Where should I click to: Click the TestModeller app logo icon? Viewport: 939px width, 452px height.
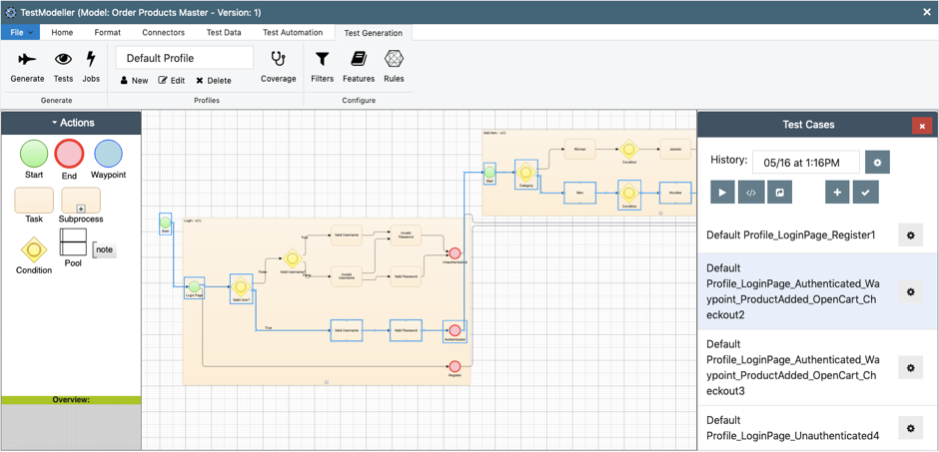point(10,13)
